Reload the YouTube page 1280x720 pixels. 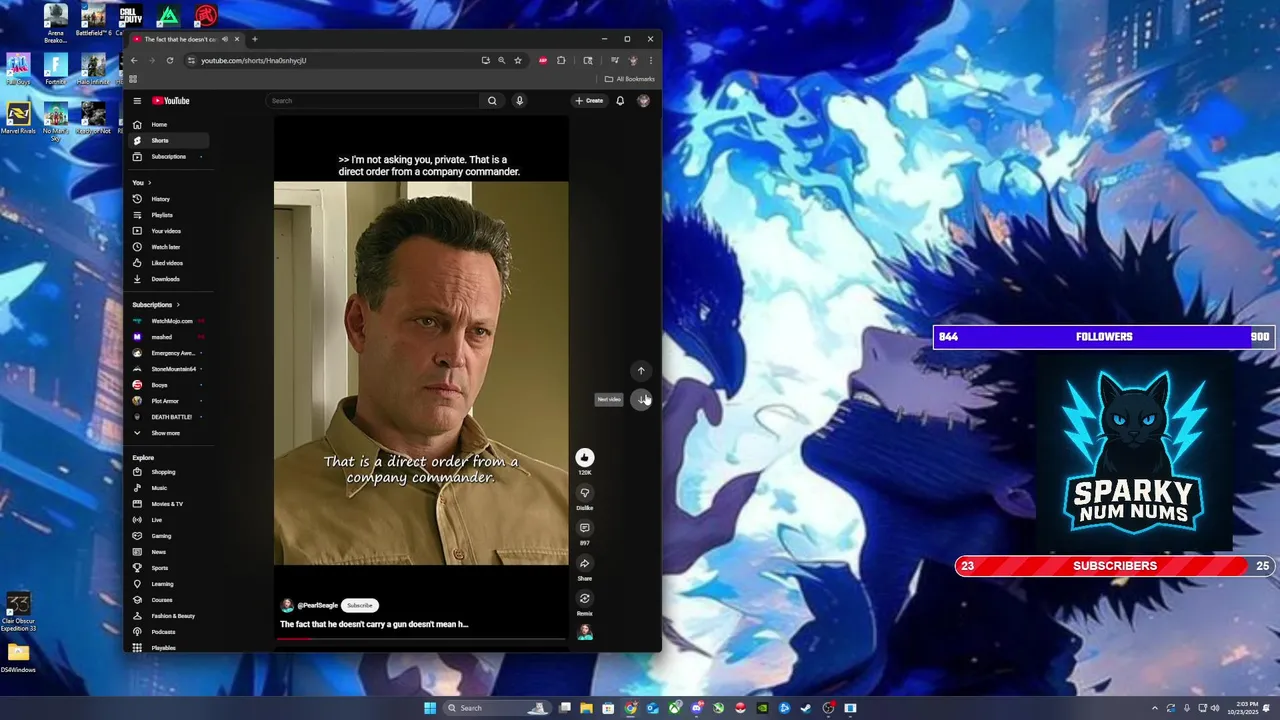(170, 60)
